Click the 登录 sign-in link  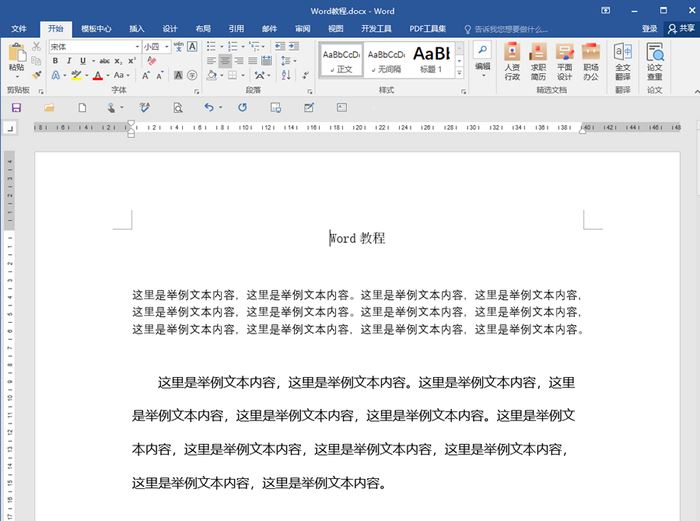coord(650,29)
